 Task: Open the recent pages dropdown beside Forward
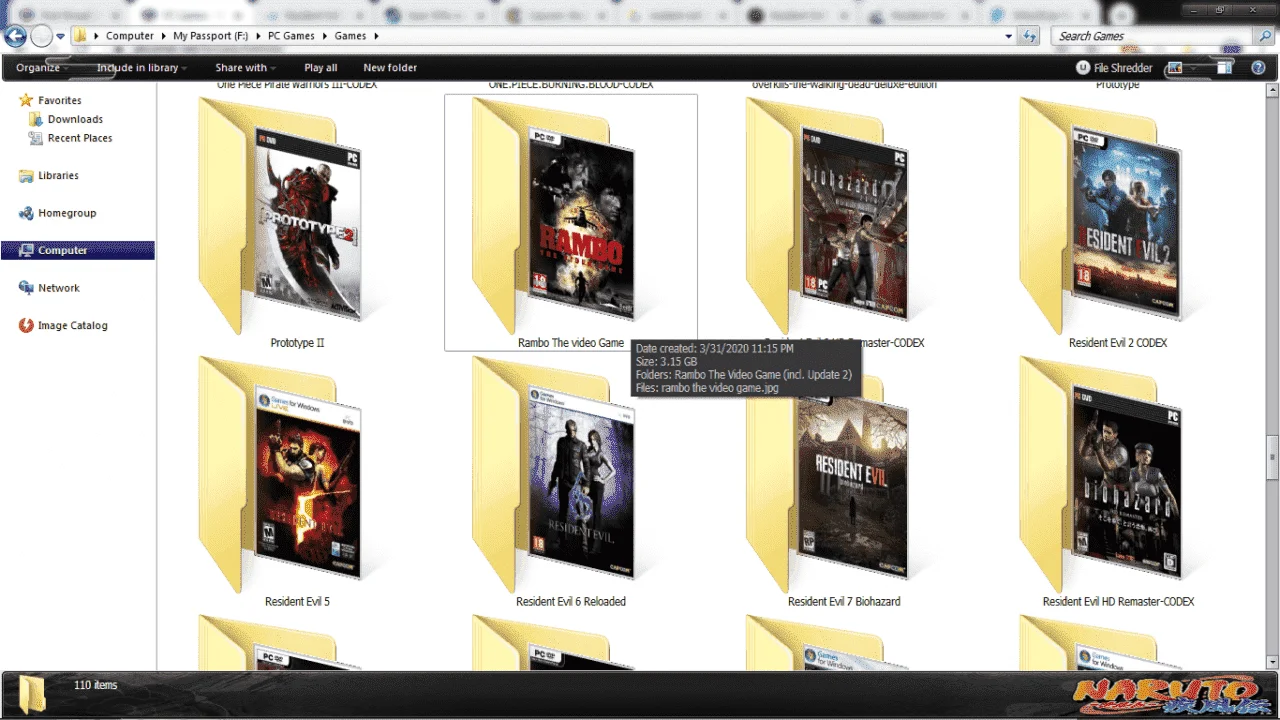pyautogui.click(x=61, y=37)
